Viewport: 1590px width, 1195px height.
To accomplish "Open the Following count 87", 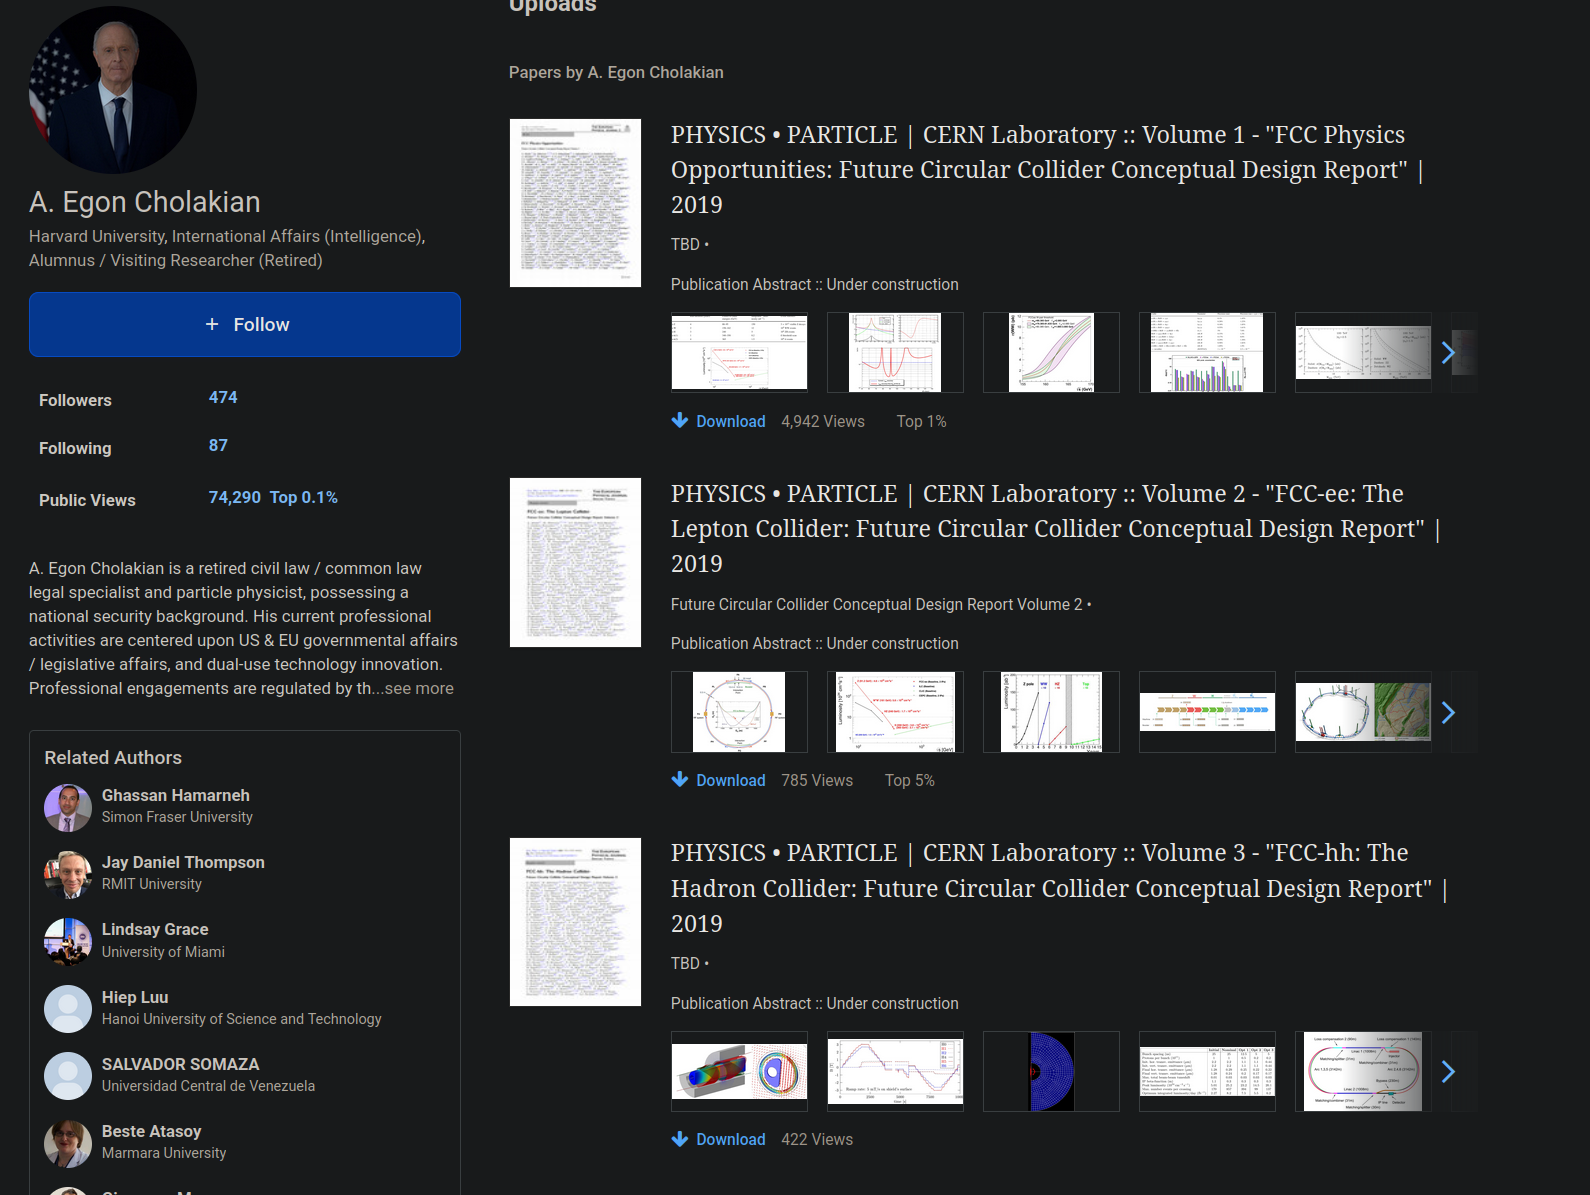I will pos(218,445).
